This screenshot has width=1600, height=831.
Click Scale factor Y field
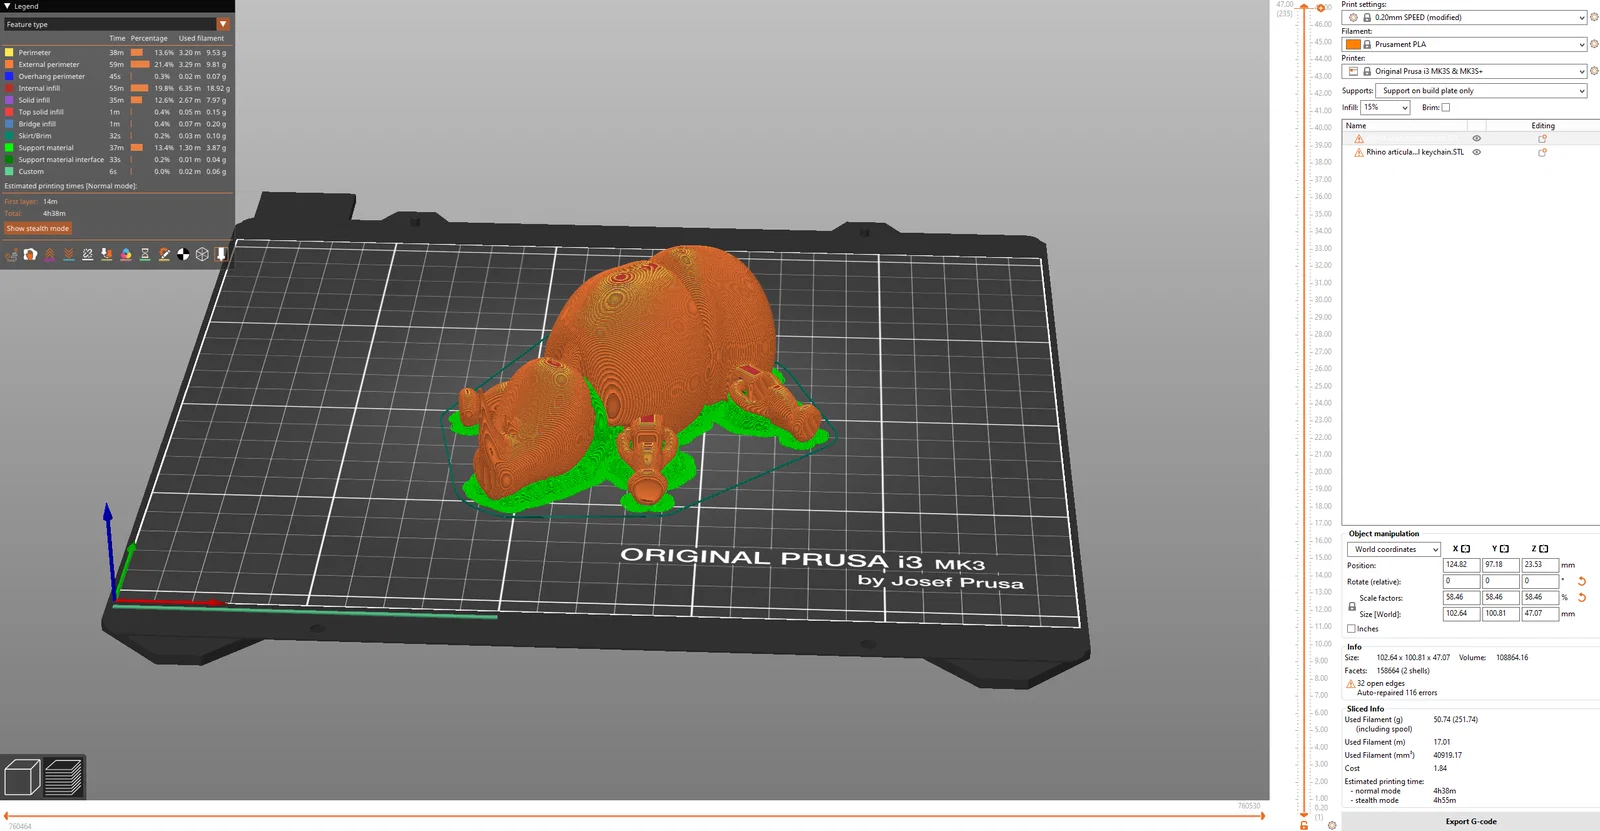tap(1500, 597)
